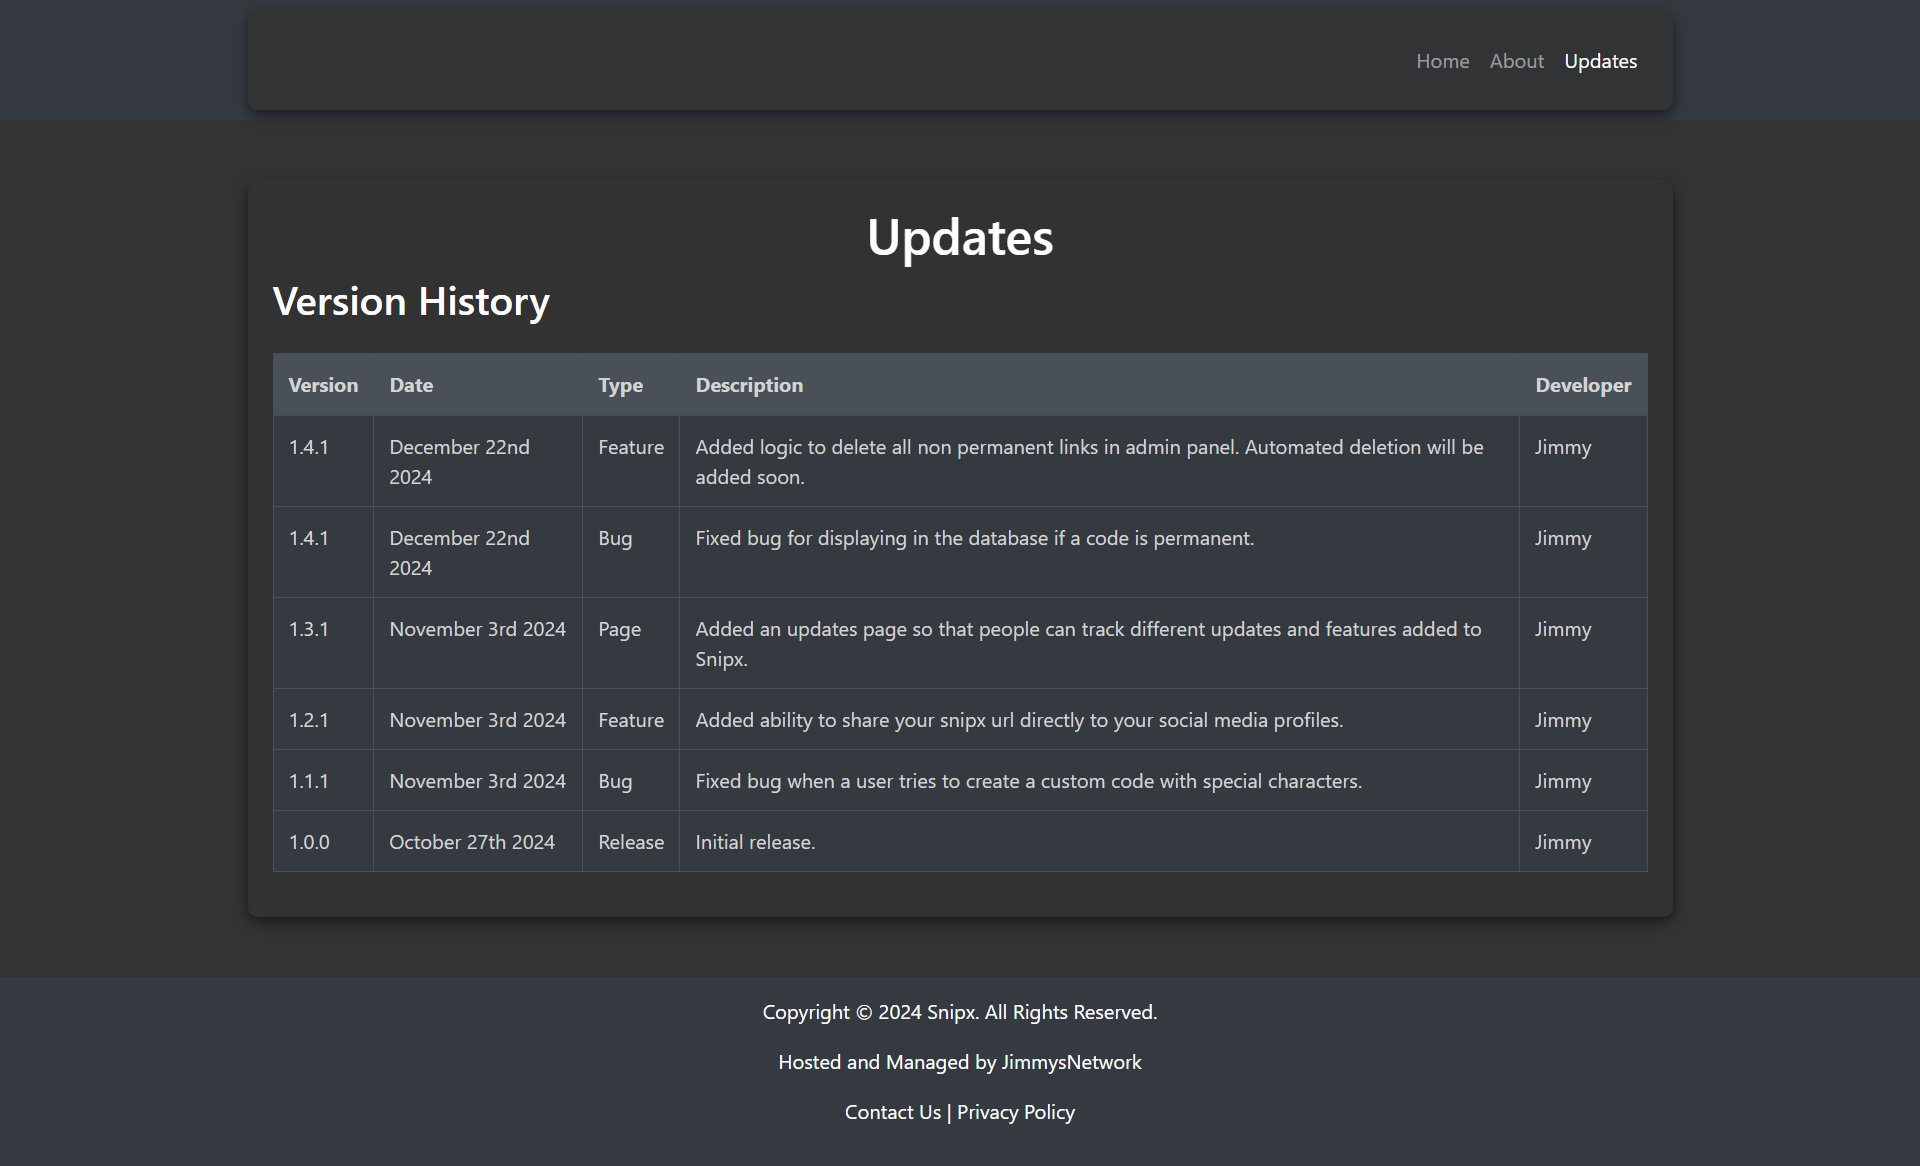This screenshot has width=1920, height=1166.
Task: Click the Date column header
Action: click(411, 384)
